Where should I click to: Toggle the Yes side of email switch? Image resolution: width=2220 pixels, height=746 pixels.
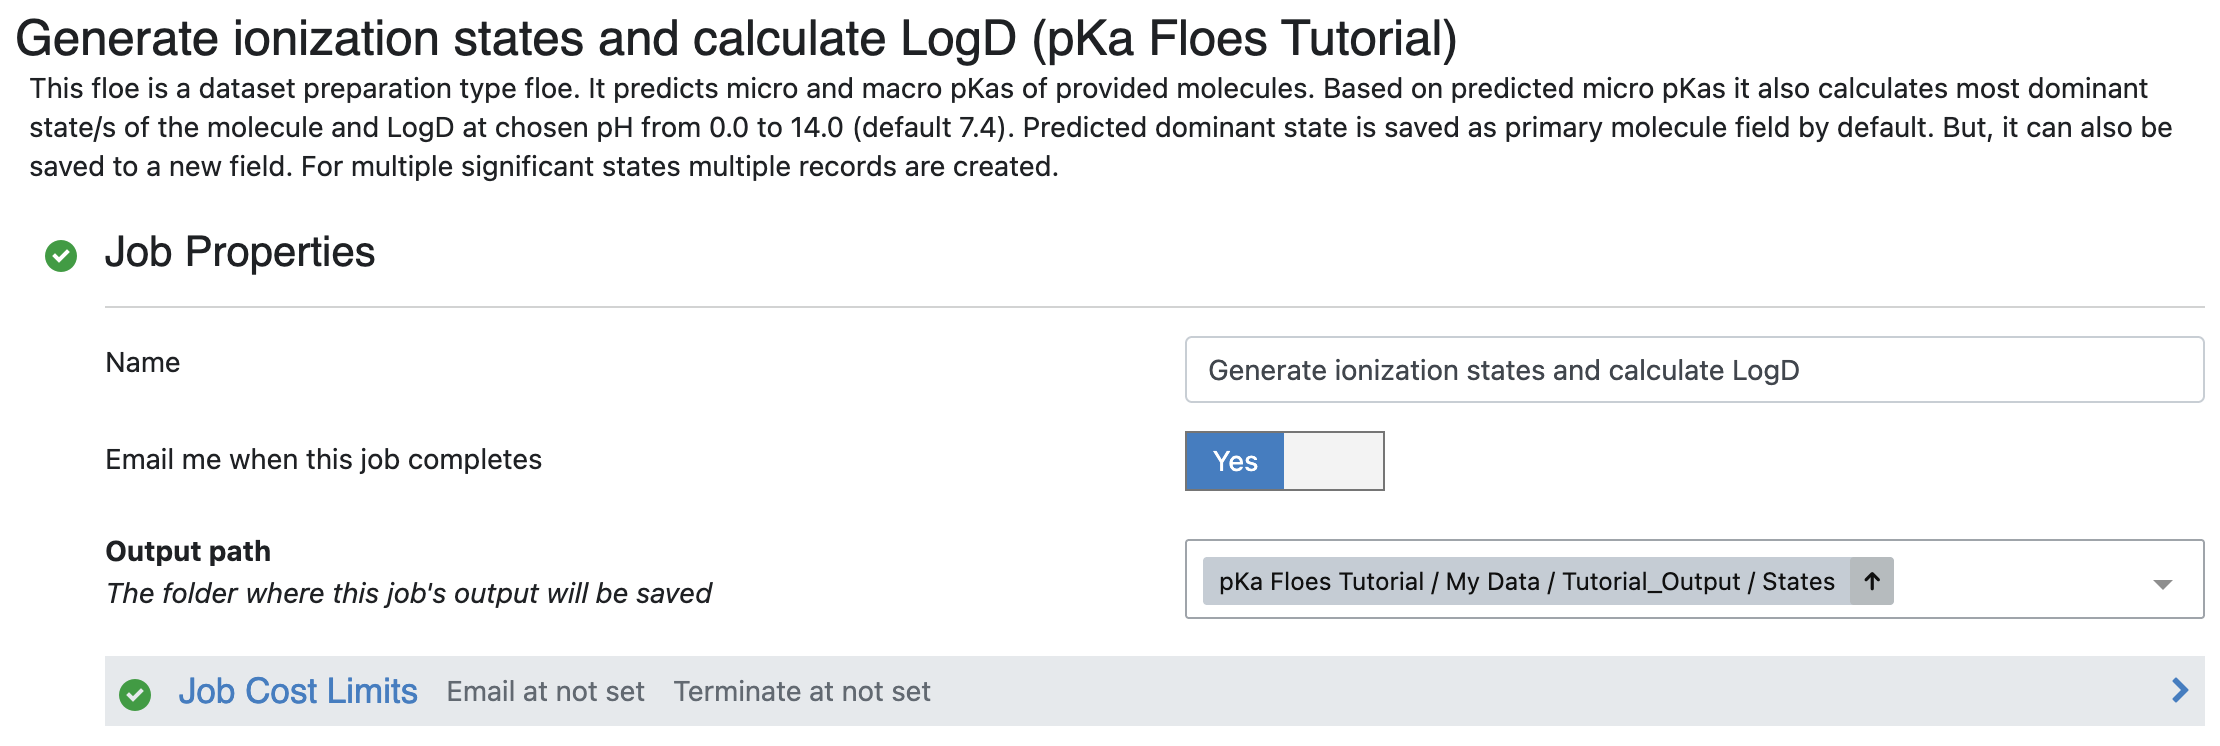1235,461
